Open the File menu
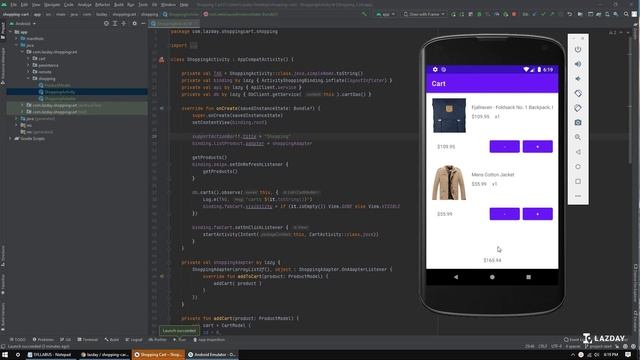 click(14, 4)
